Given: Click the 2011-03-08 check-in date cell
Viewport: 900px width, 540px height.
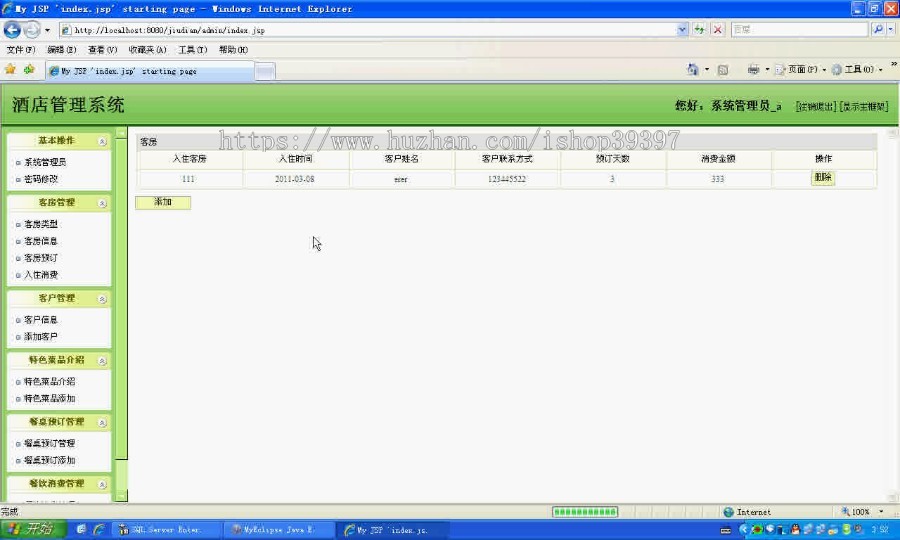Looking at the screenshot, I should (x=294, y=179).
